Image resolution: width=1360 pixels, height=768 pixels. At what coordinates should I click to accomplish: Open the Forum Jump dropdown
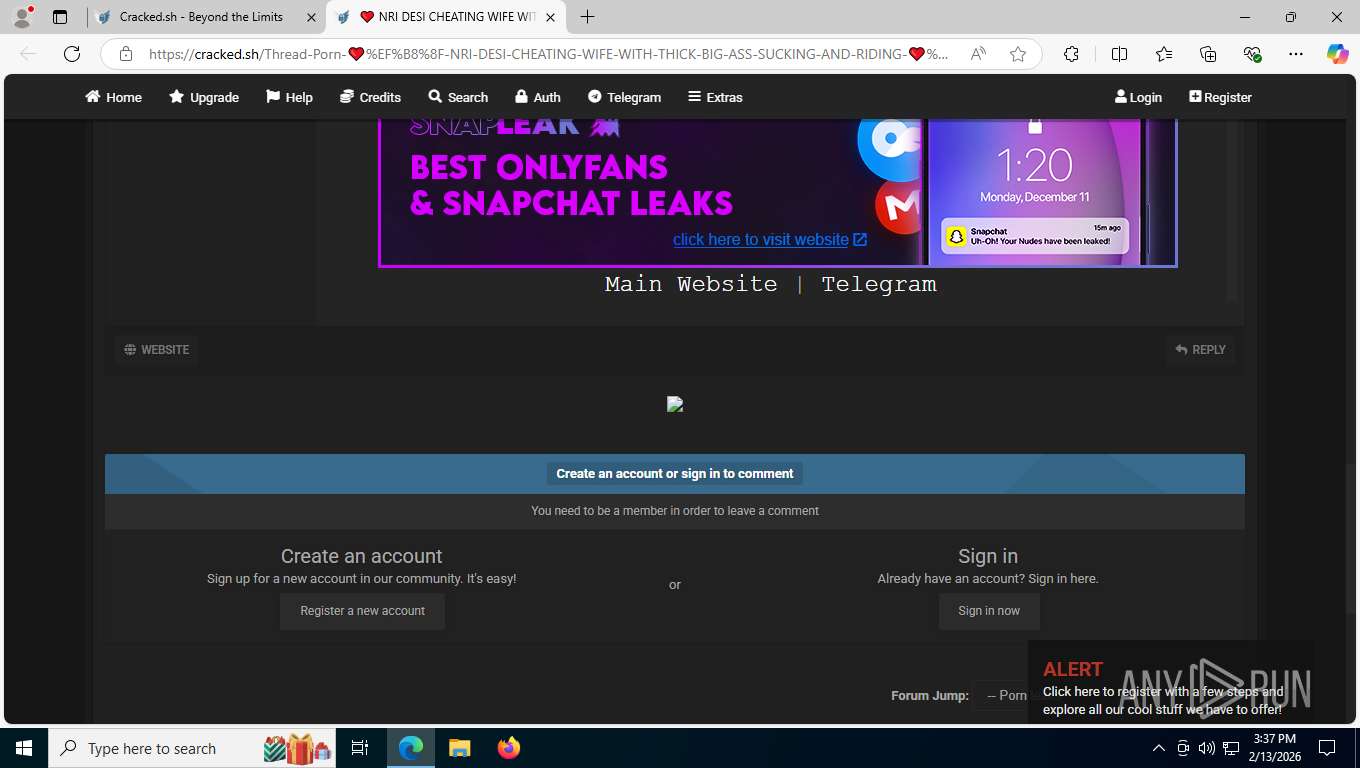pos(1002,695)
